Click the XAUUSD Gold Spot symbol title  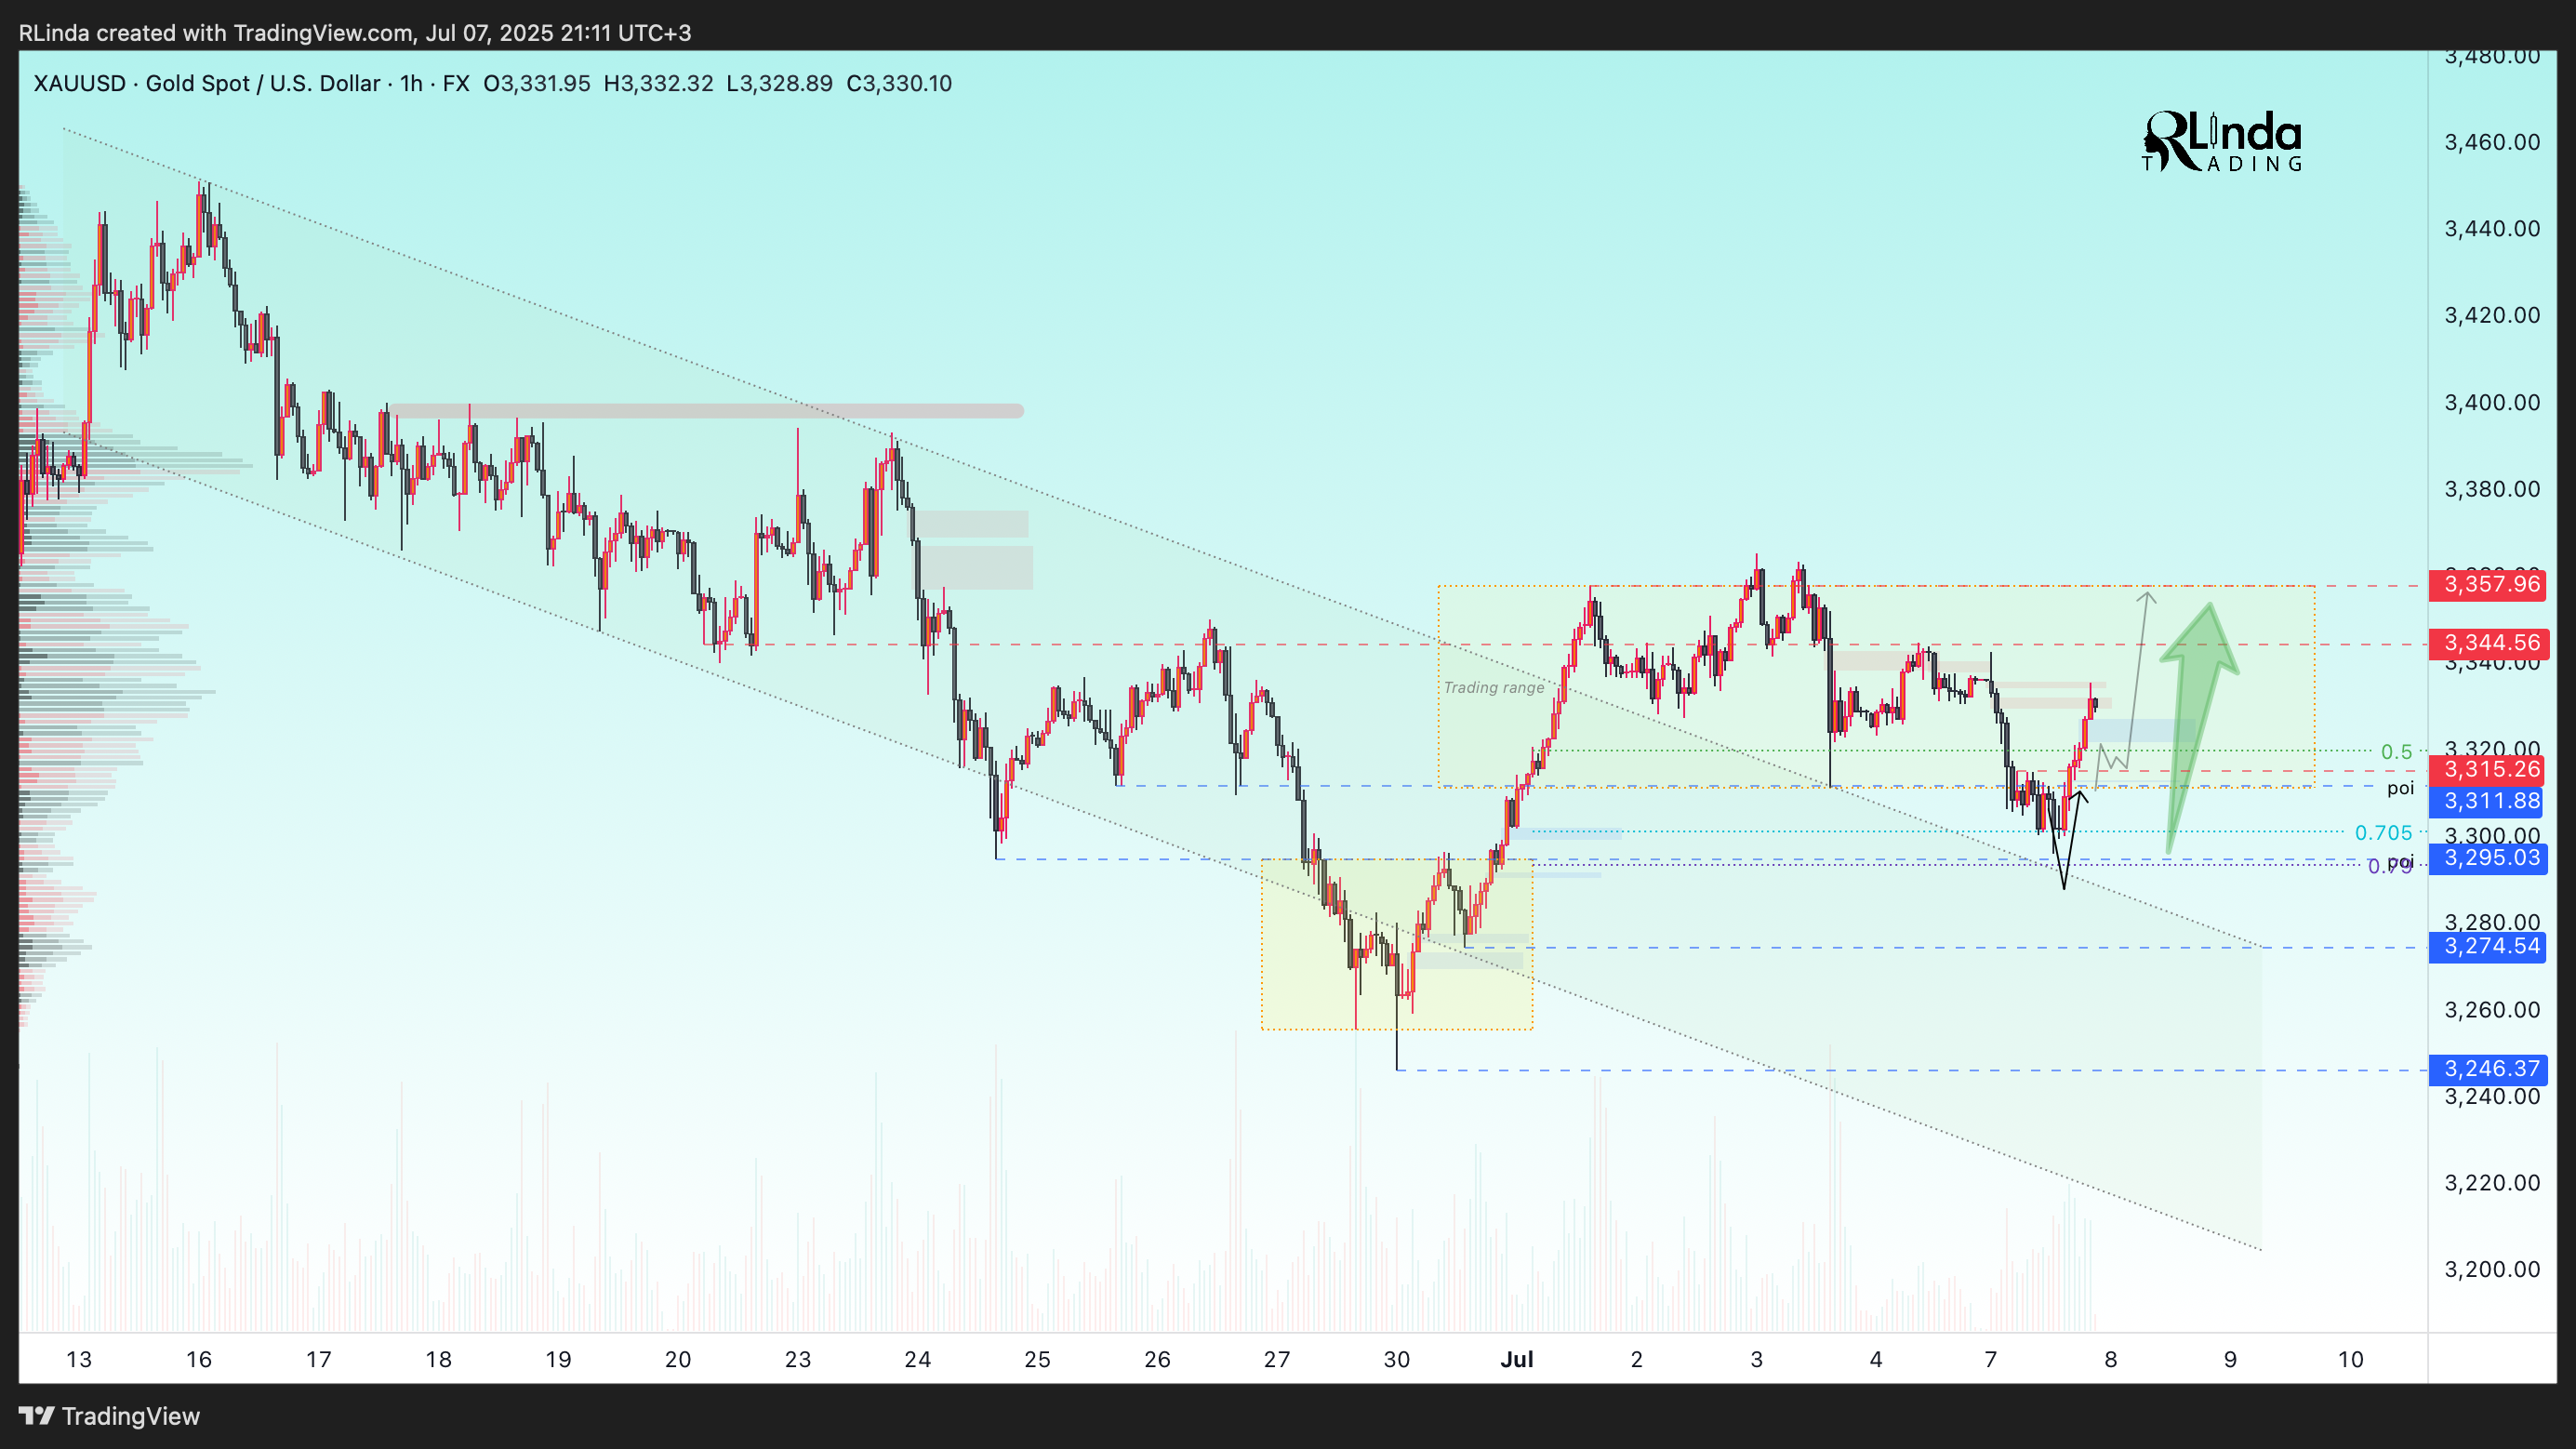[206, 84]
